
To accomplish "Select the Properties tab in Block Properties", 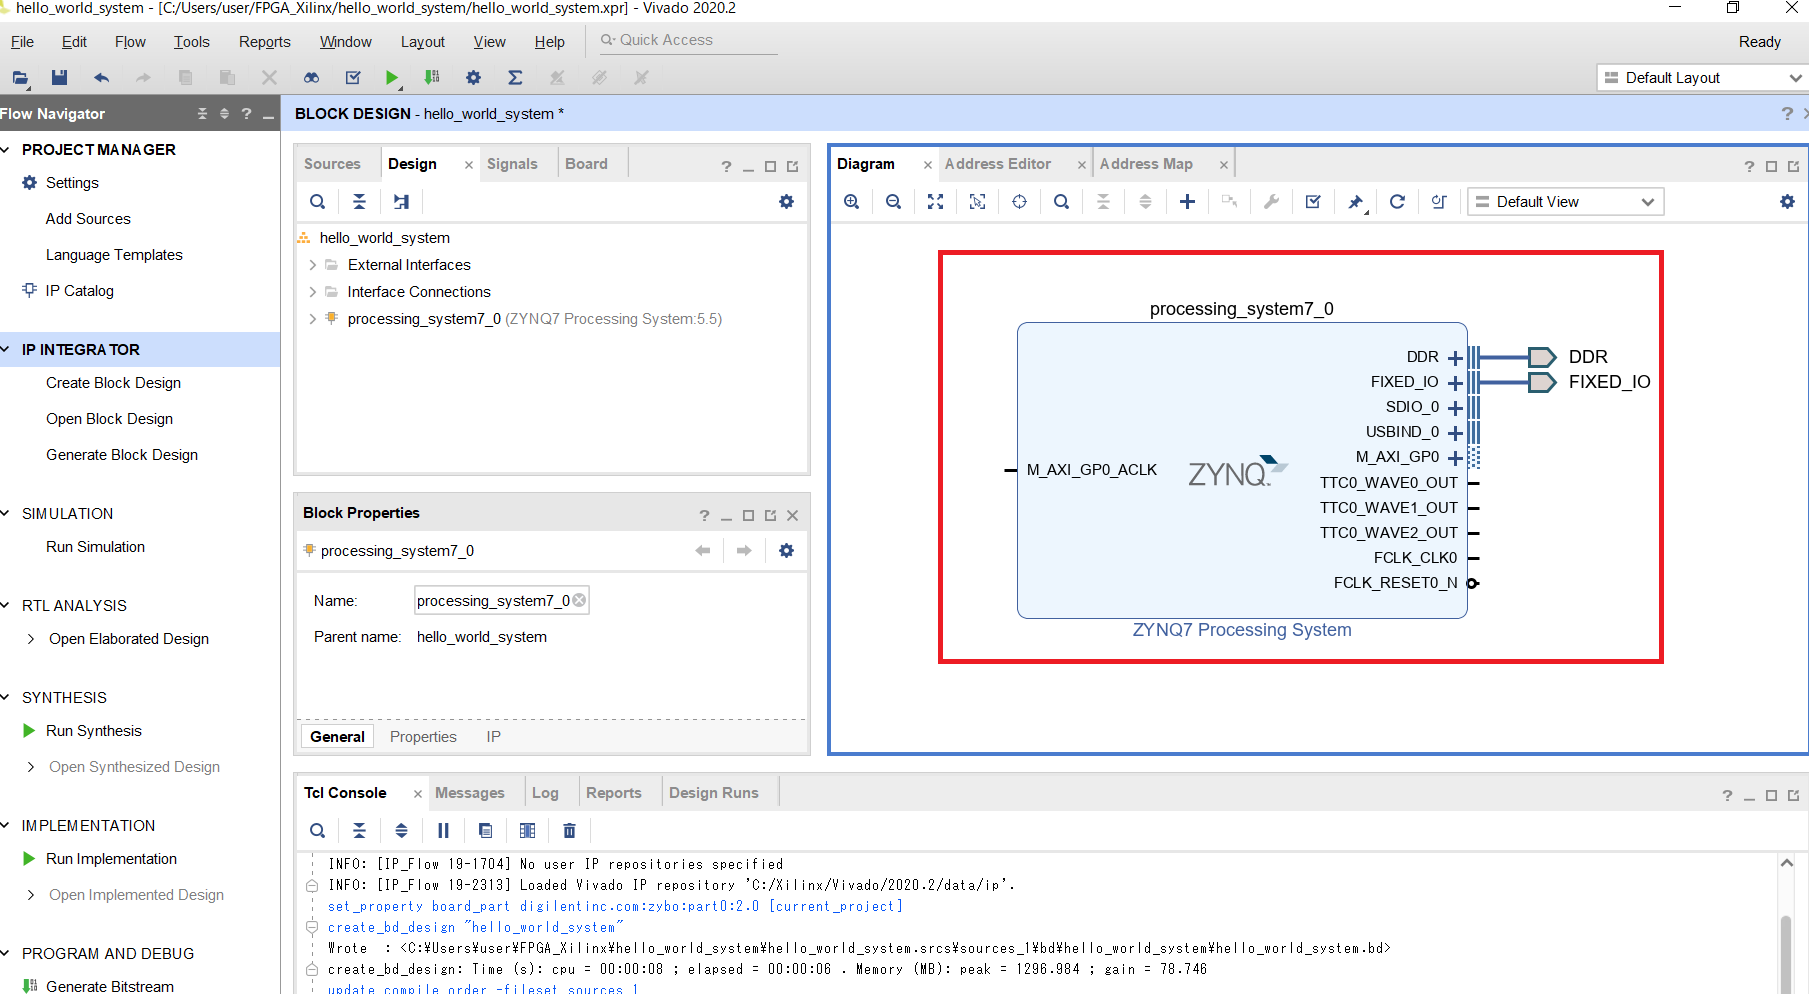I will 423,737.
